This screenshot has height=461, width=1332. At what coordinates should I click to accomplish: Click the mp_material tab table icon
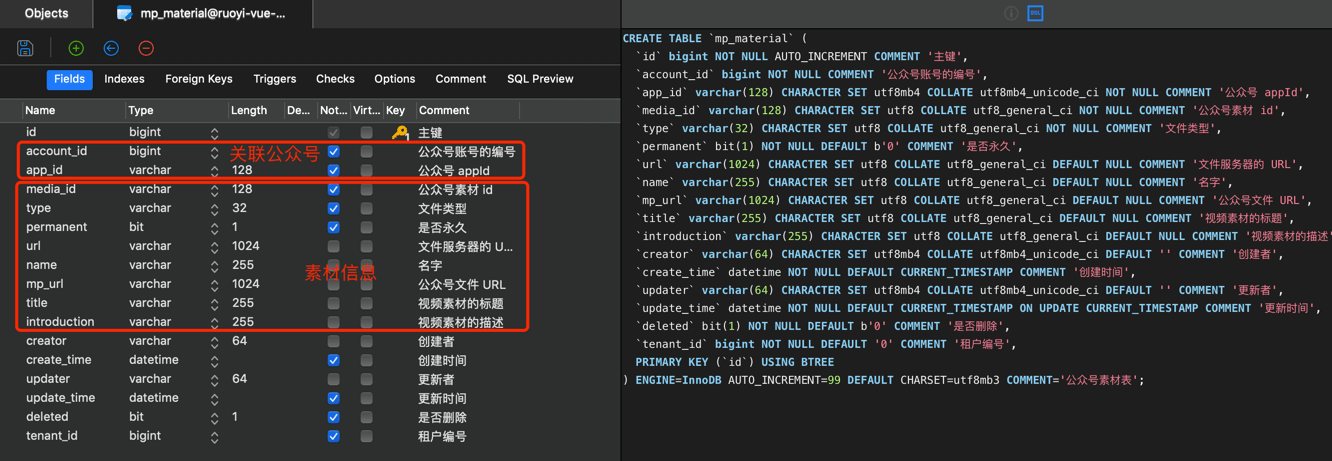click(x=124, y=13)
